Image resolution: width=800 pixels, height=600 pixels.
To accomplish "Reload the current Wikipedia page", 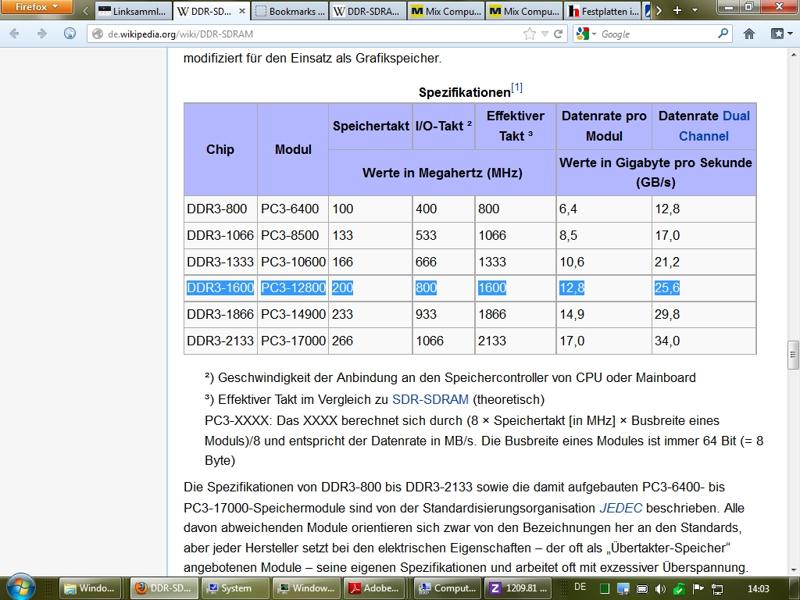I will (x=559, y=33).
